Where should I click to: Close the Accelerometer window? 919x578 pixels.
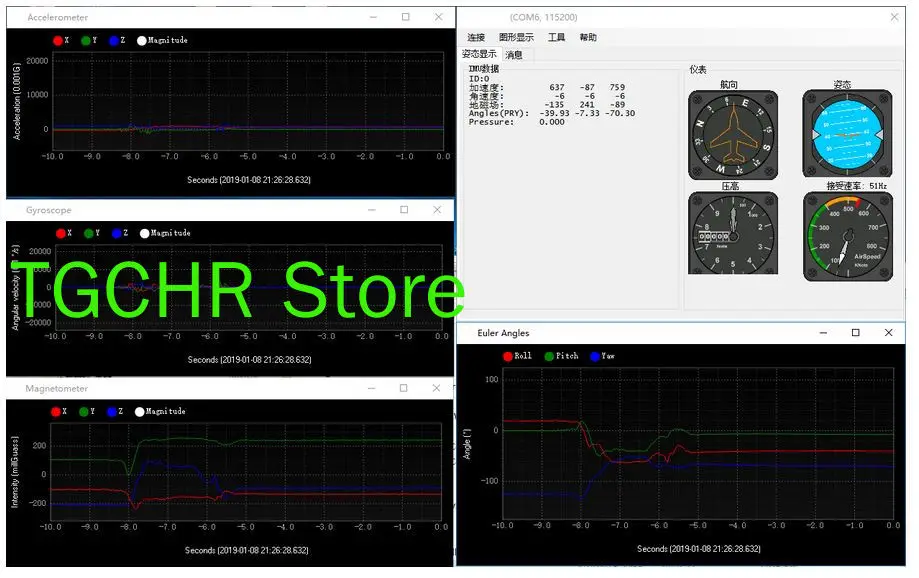[x=438, y=17]
